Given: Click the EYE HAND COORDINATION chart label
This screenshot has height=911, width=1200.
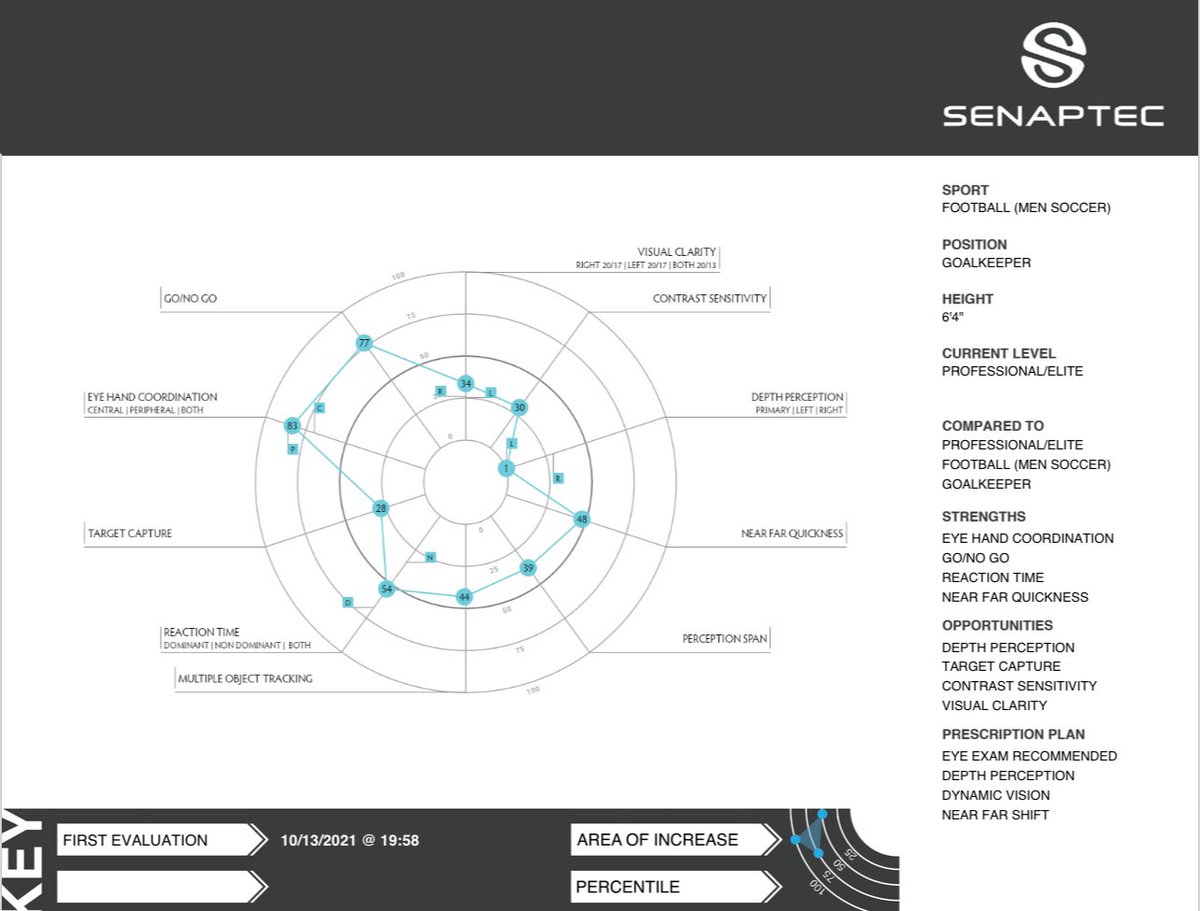Looking at the screenshot, I should pyautogui.click(x=152, y=397).
